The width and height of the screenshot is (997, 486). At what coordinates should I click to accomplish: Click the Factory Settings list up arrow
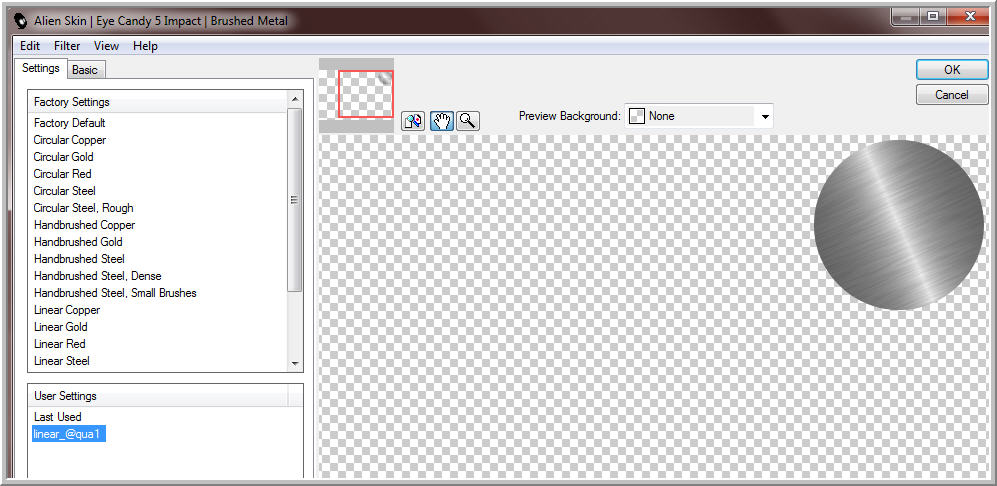tap(294, 99)
